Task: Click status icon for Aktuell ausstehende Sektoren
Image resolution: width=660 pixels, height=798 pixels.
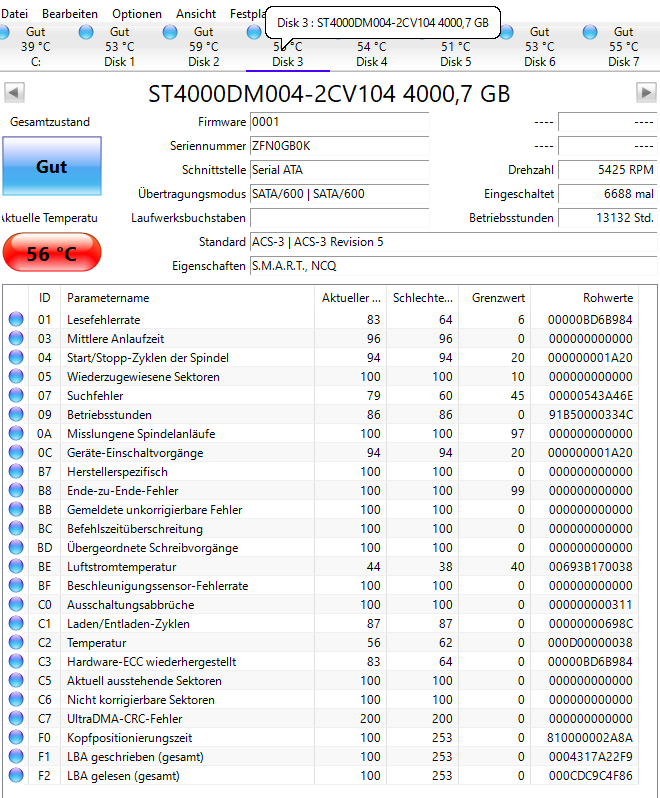Action: [x=16, y=680]
